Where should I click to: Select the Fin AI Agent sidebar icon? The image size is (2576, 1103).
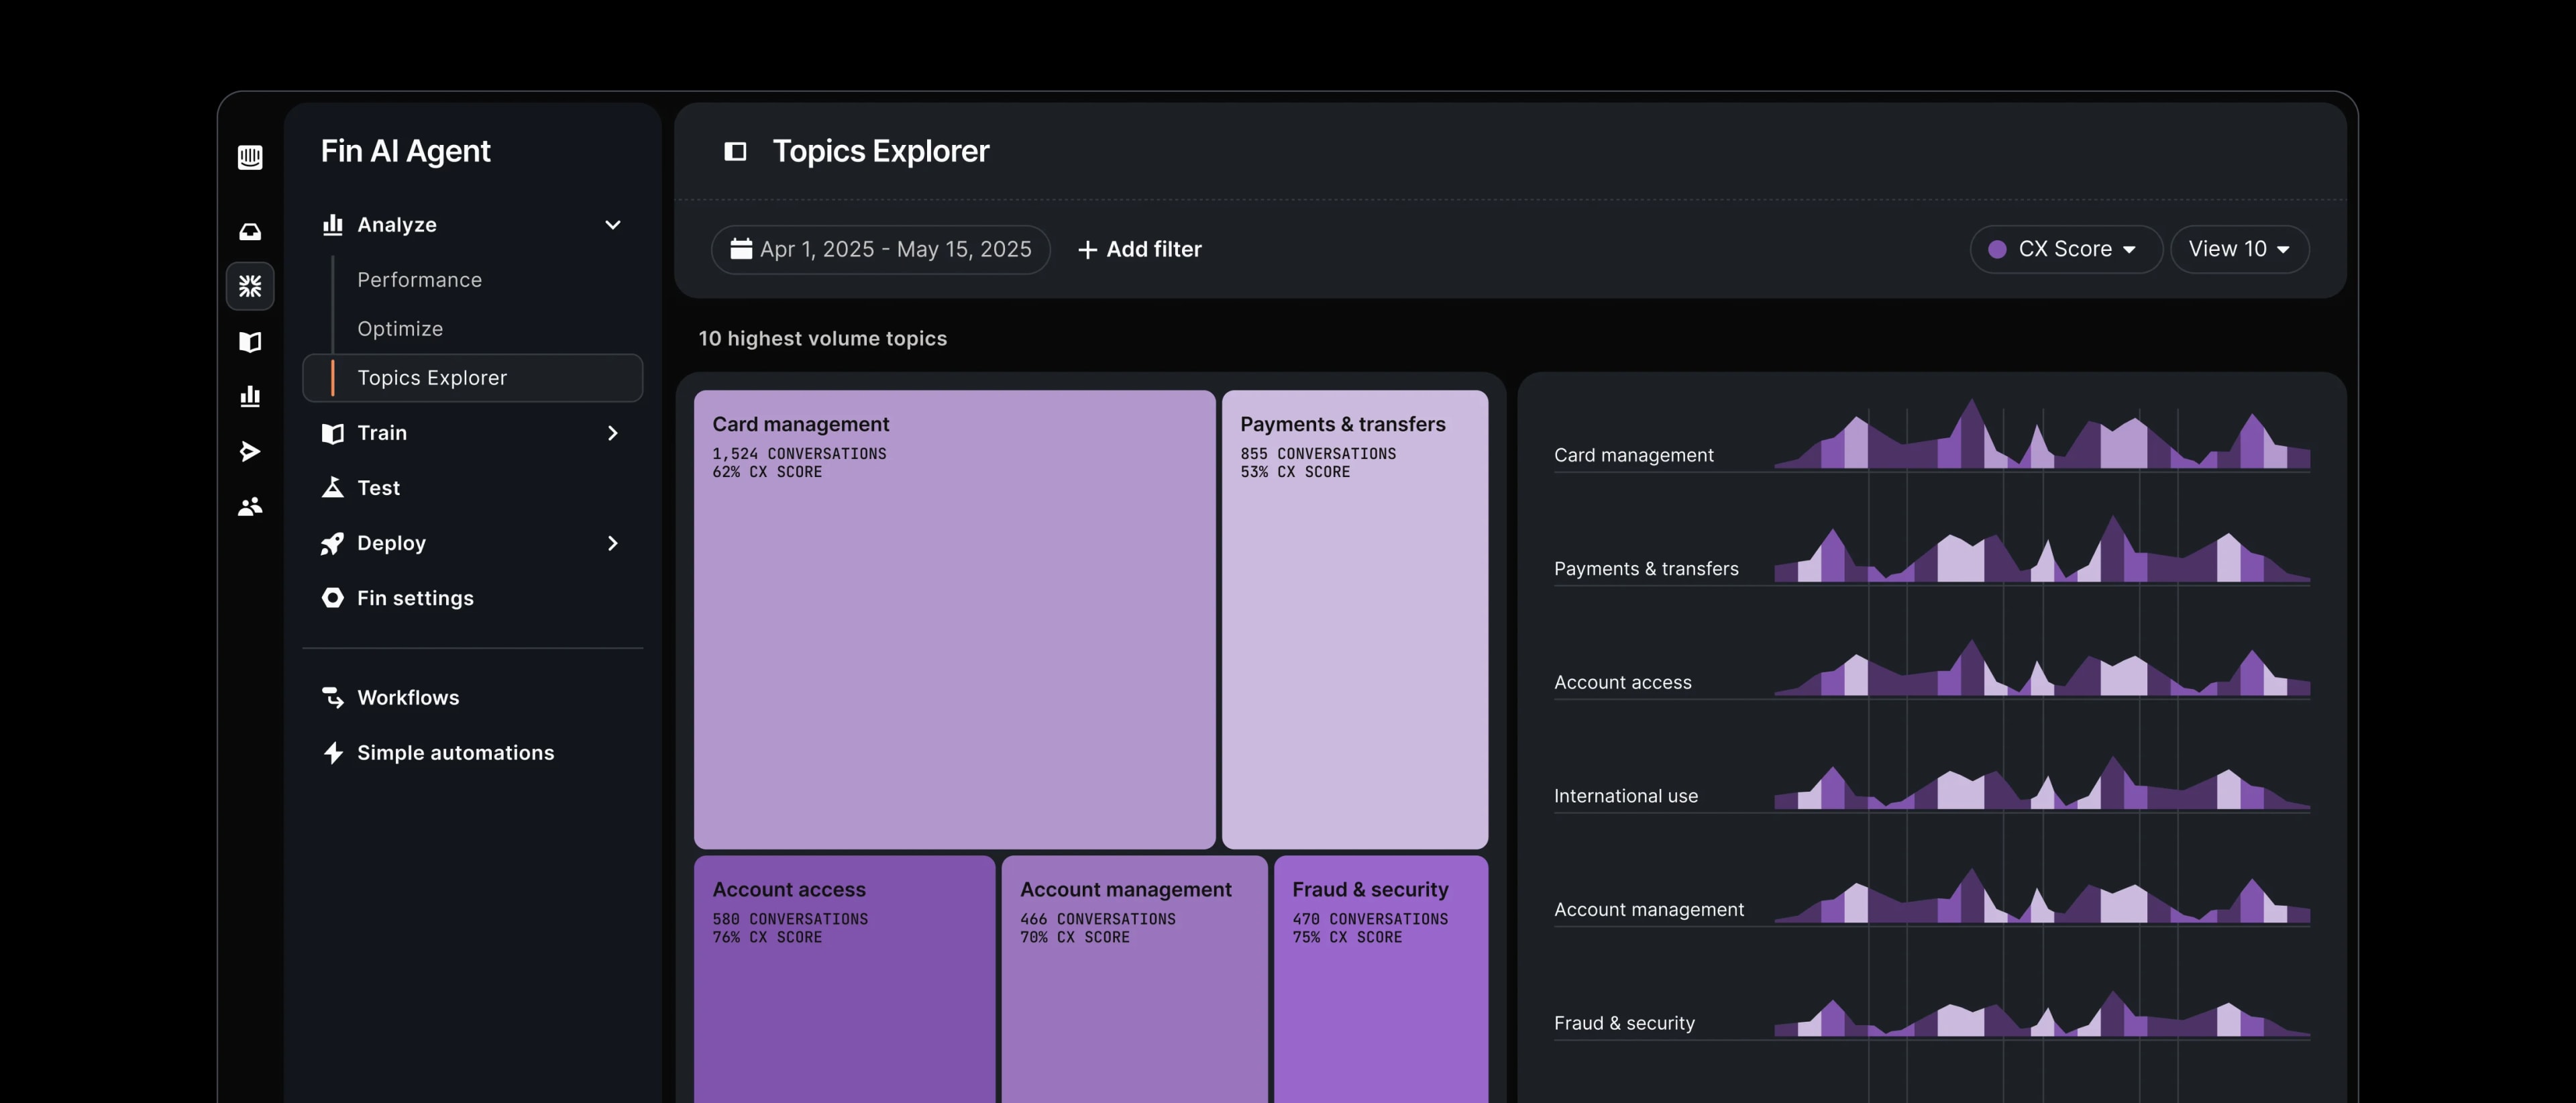[x=250, y=287]
